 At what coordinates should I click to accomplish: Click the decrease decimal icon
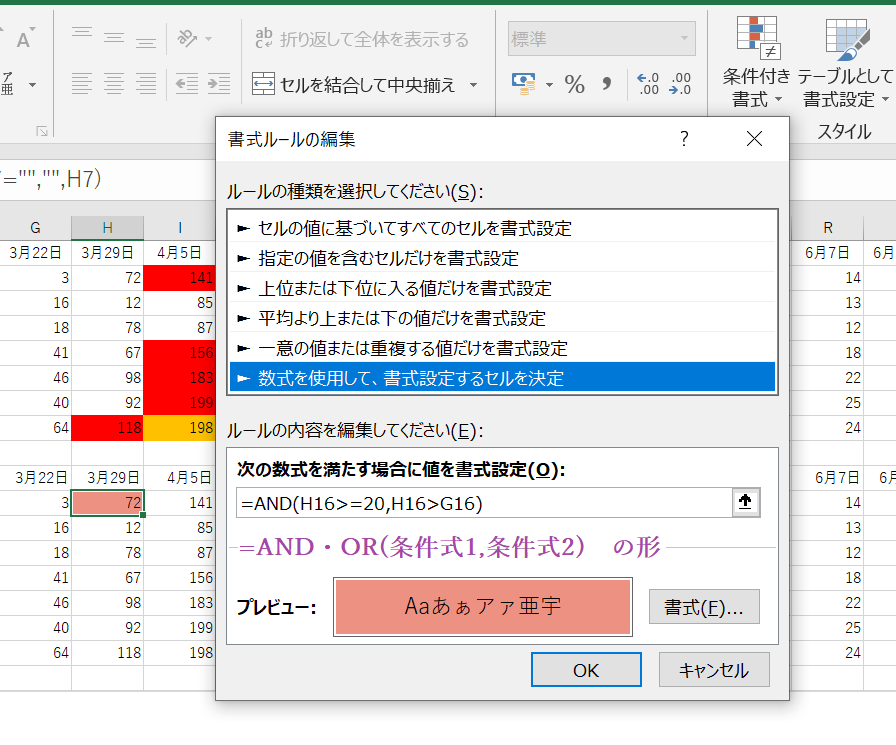pyautogui.click(x=680, y=84)
